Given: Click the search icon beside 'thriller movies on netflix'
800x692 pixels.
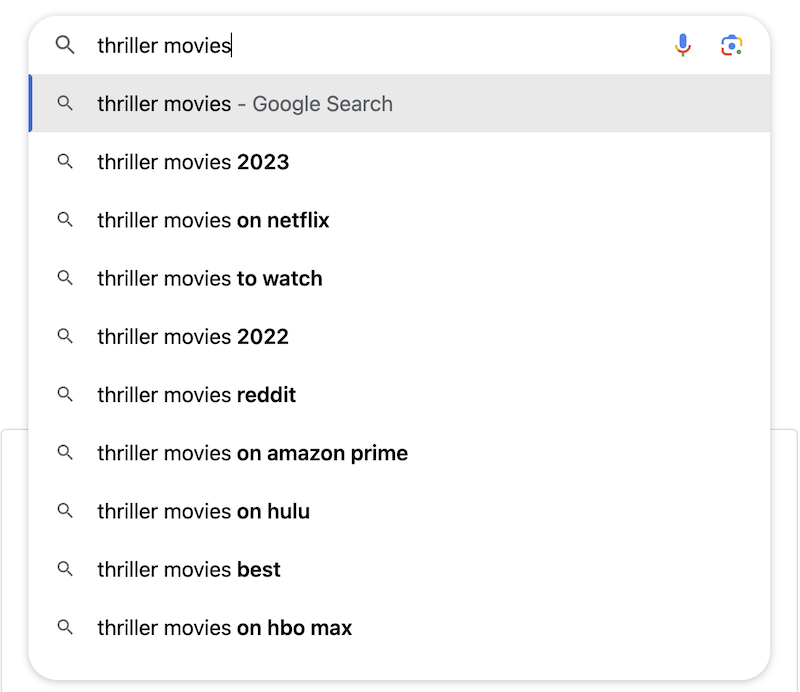Looking at the screenshot, I should (x=66, y=220).
